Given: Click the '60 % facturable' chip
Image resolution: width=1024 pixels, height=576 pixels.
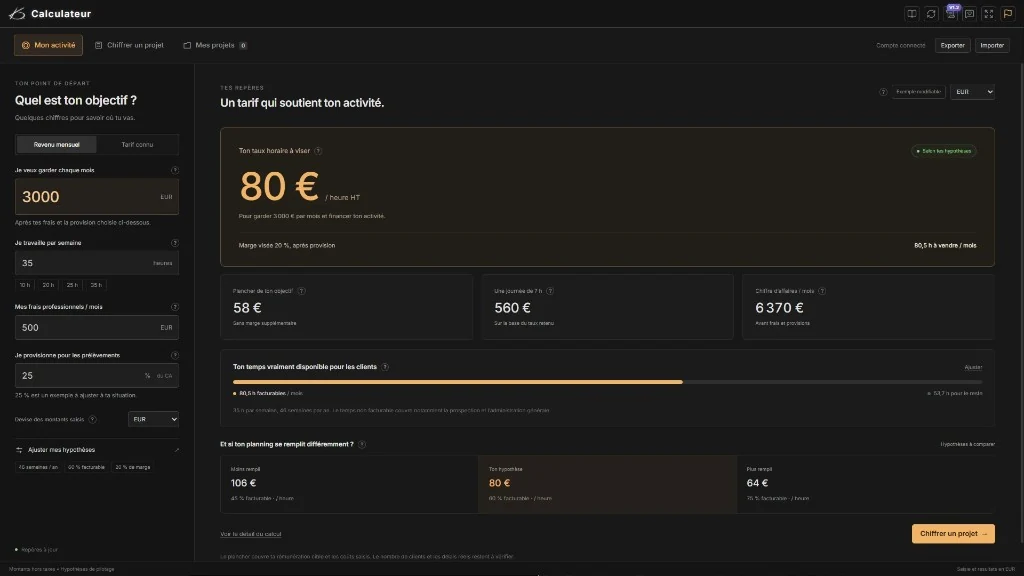Looking at the screenshot, I should pyautogui.click(x=86, y=468).
